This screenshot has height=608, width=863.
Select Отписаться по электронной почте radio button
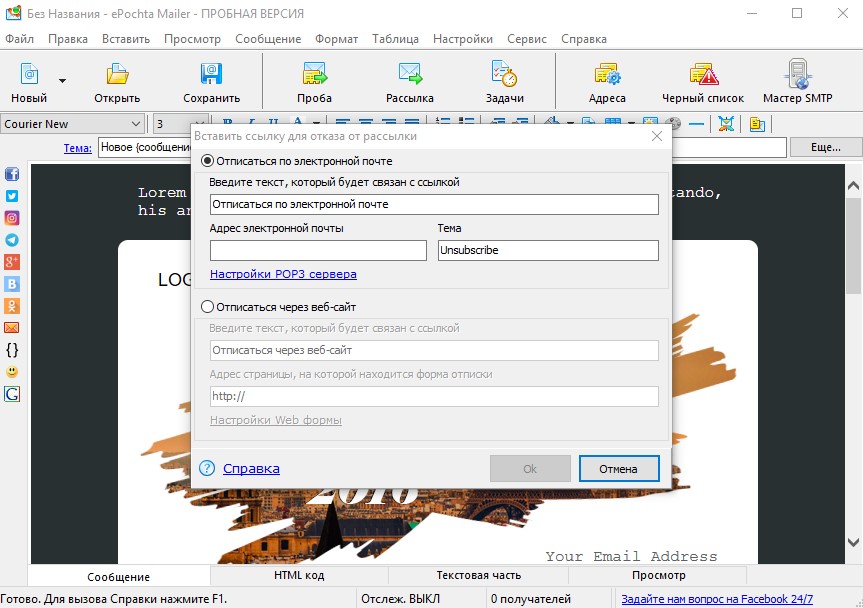[207, 161]
